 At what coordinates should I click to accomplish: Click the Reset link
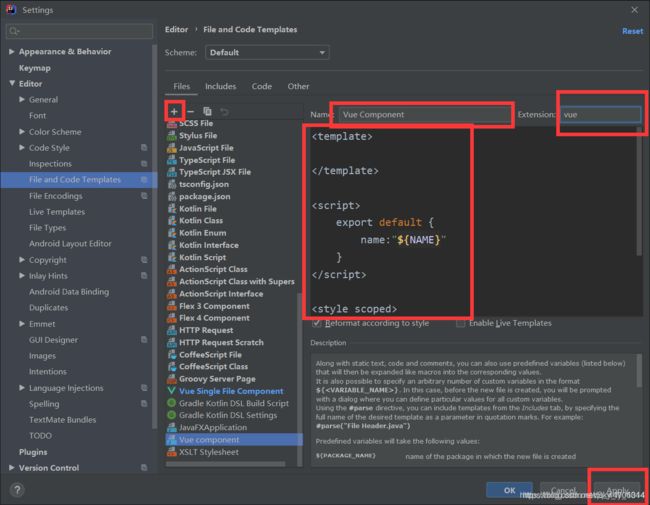tap(633, 31)
